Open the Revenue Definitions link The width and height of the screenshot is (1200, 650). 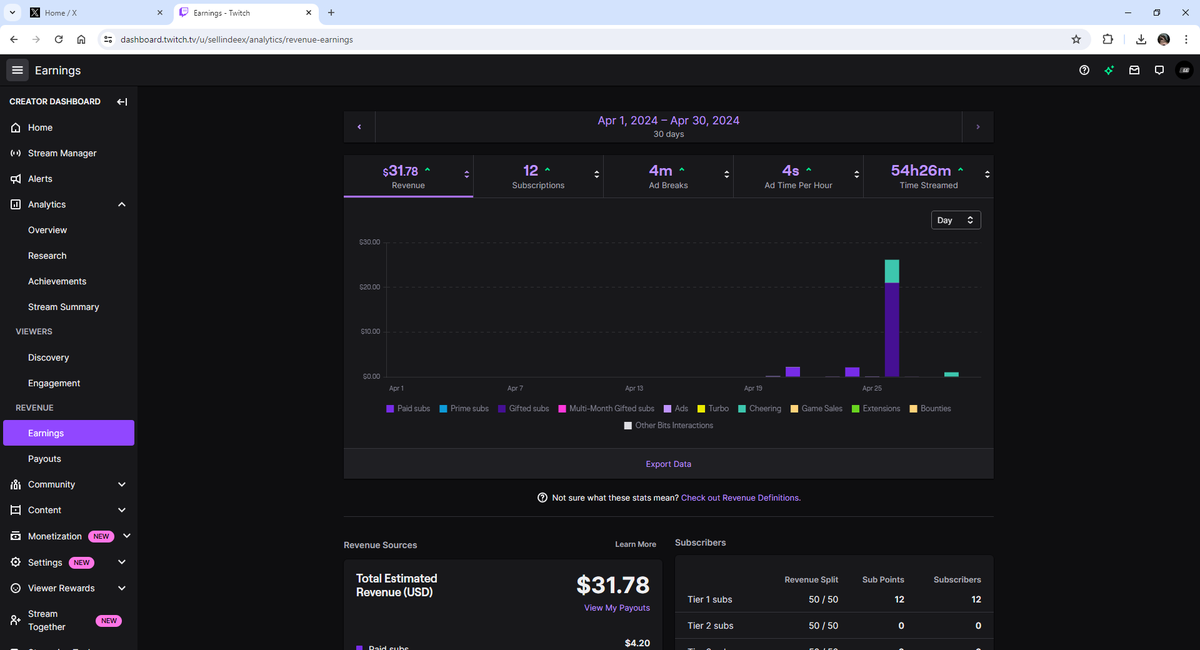coord(740,498)
